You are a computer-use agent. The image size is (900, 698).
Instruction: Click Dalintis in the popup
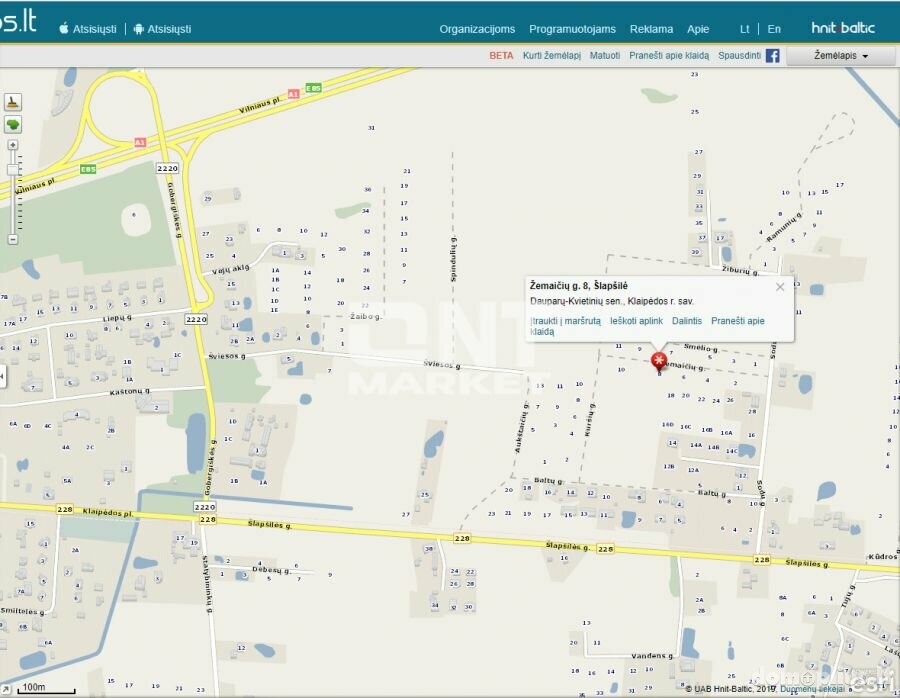pos(687,321)
